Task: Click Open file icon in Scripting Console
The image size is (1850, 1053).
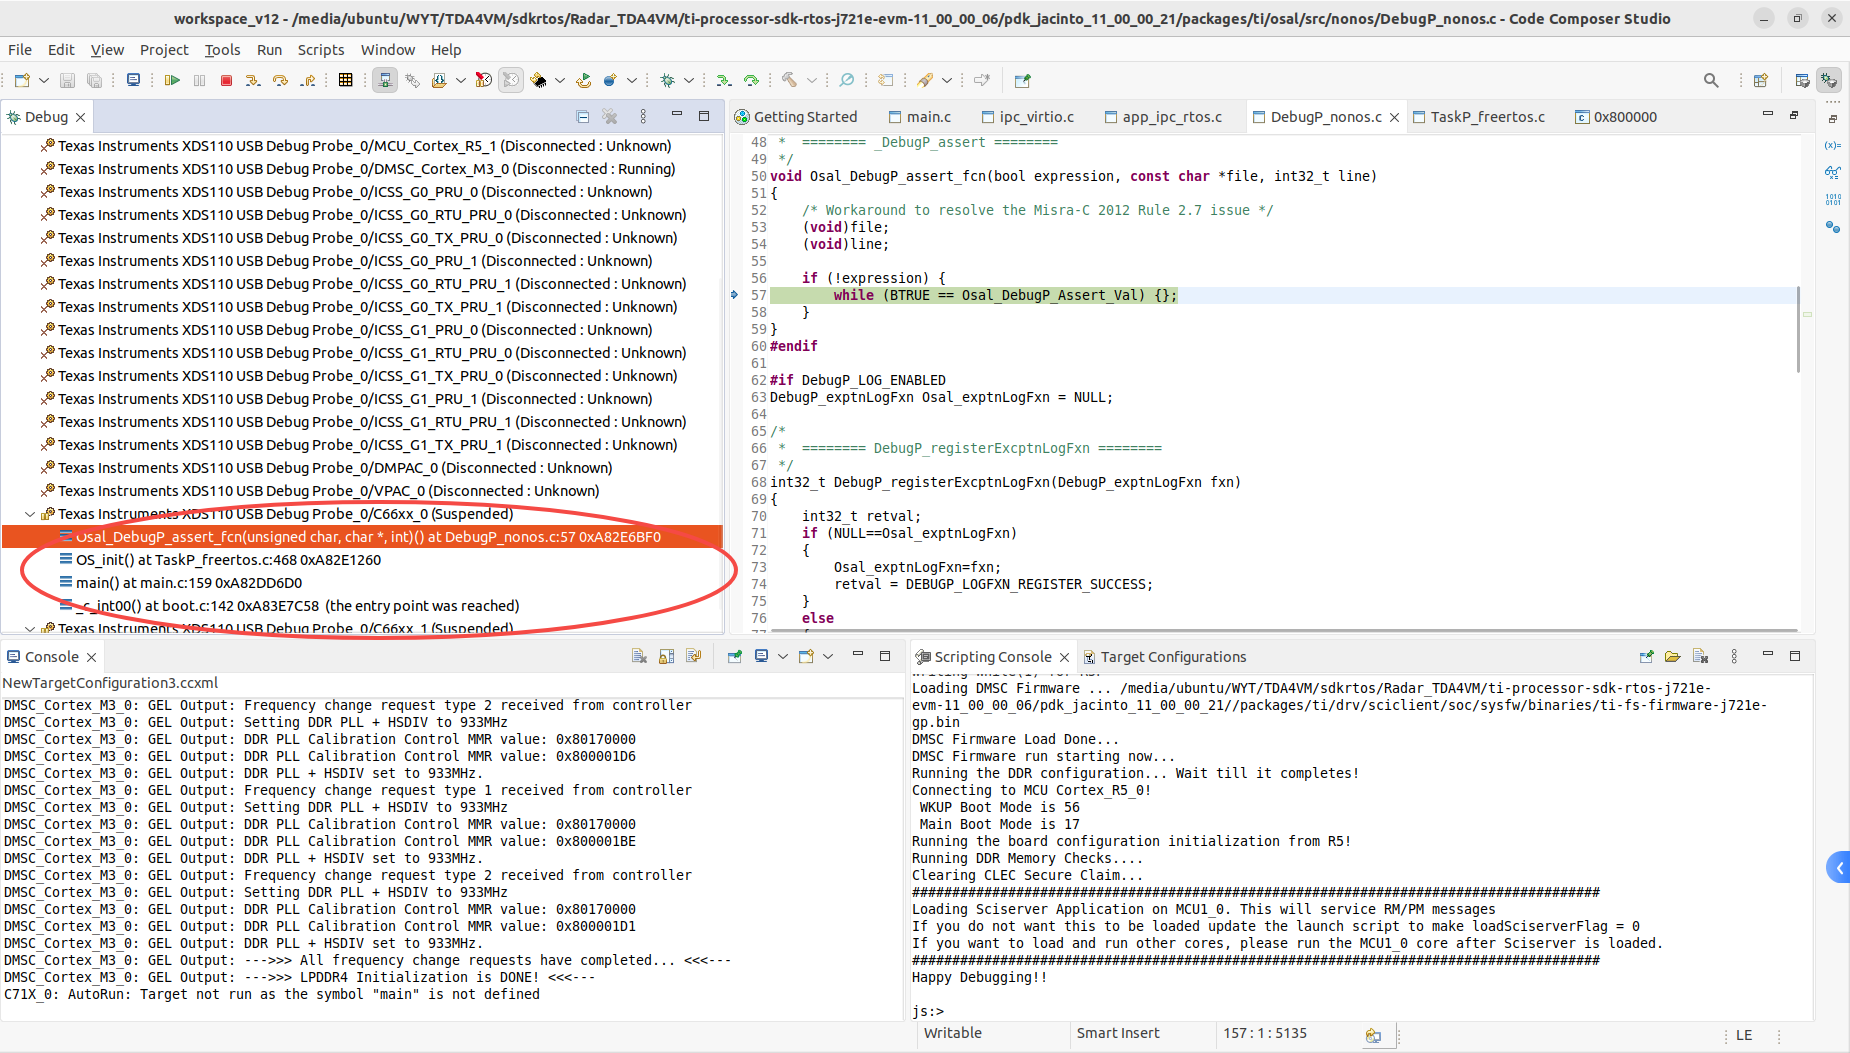Action: coord(1672,656)
